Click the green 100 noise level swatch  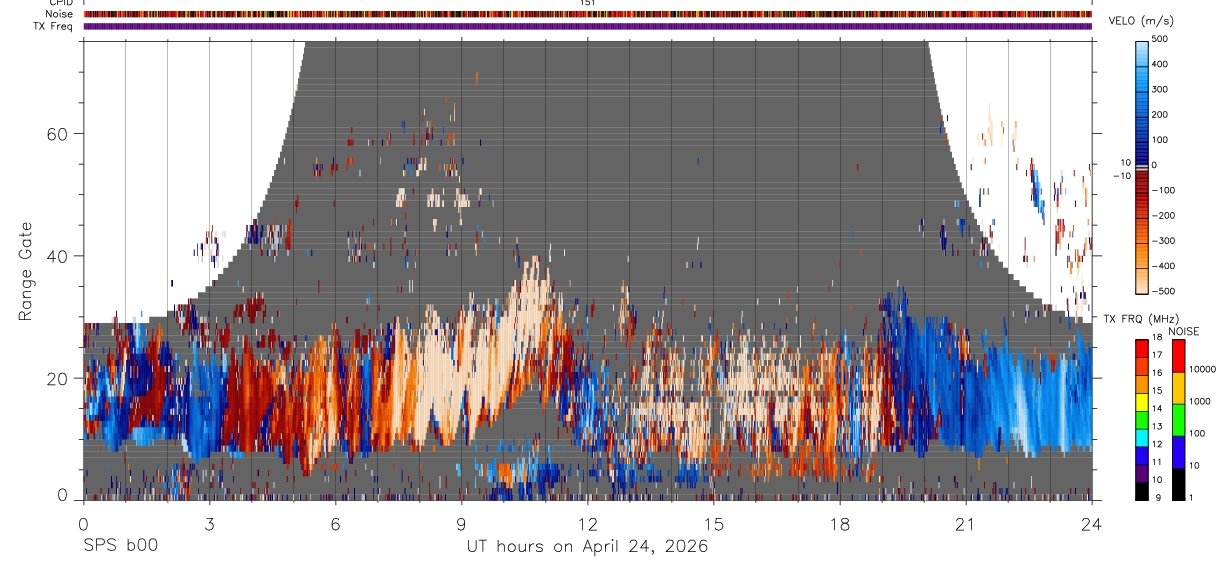click(1179, 419)
